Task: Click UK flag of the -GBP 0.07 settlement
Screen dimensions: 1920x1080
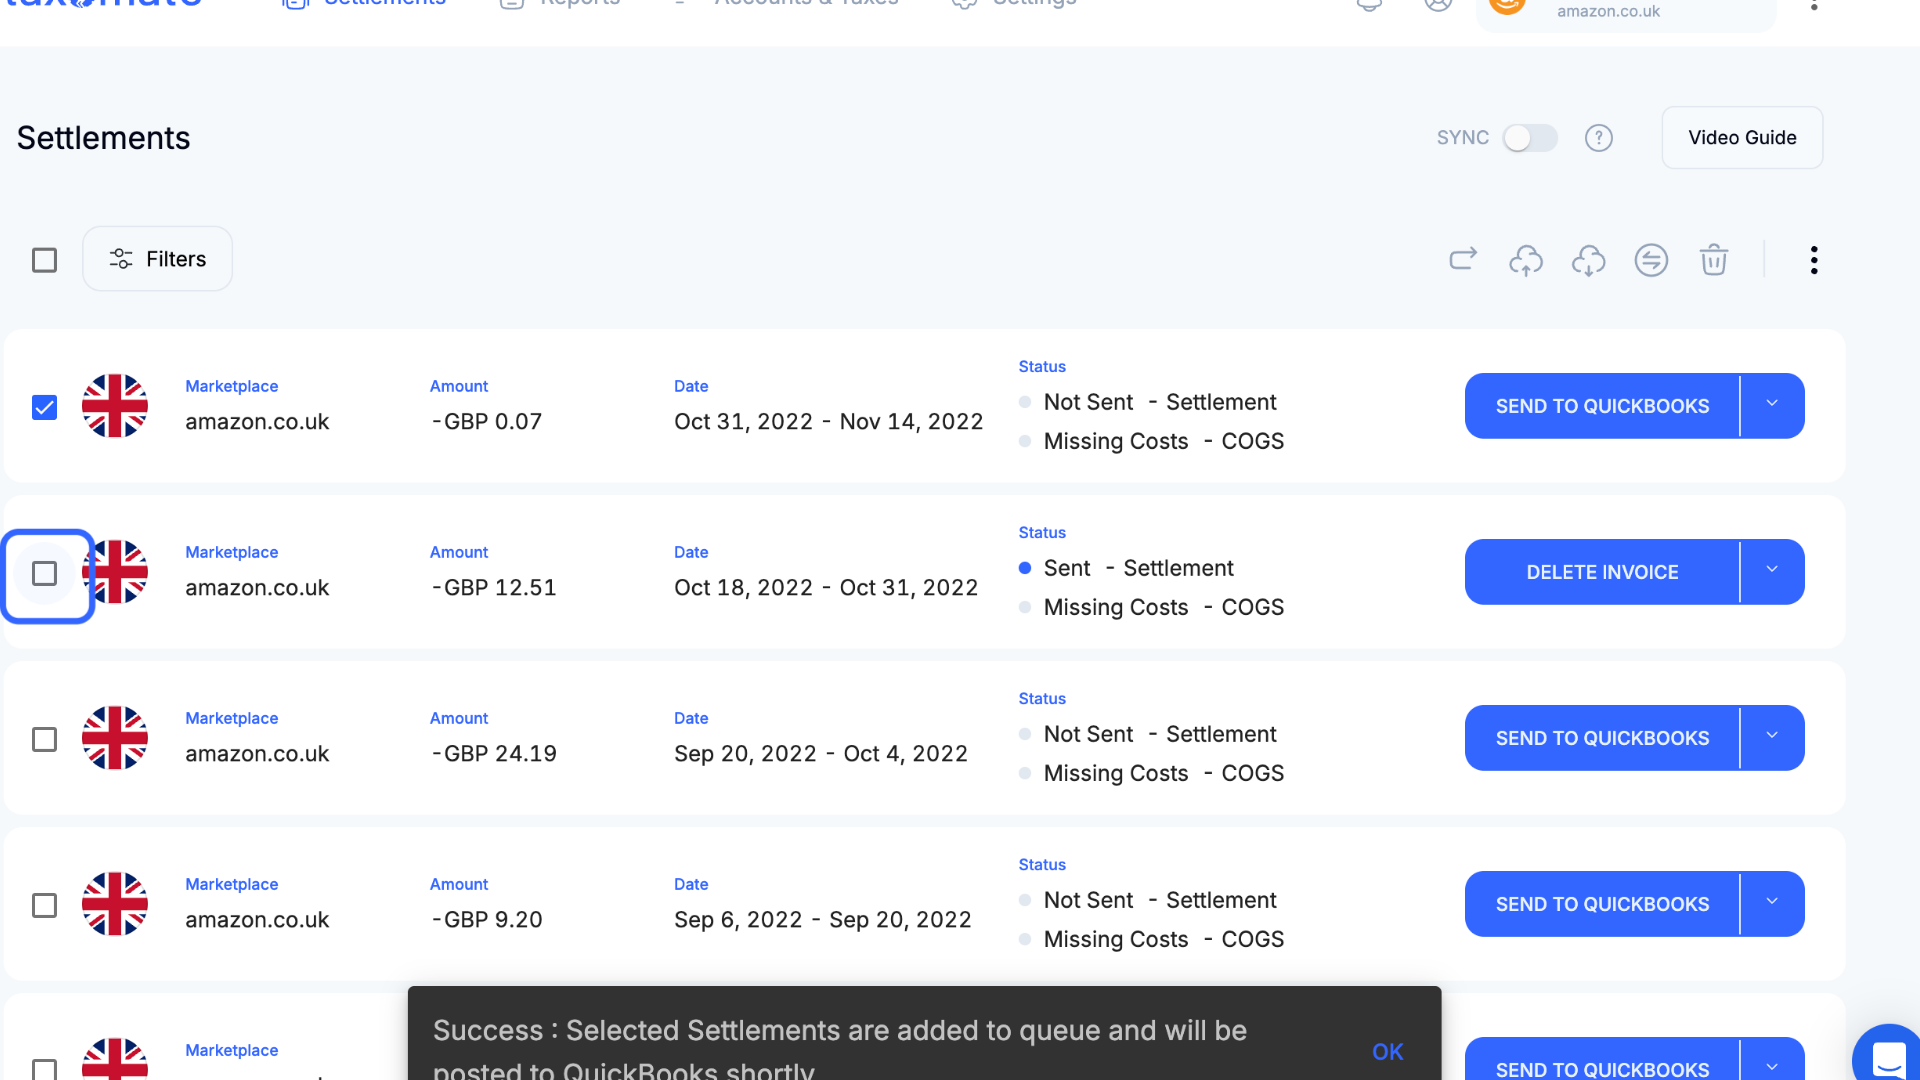Action: [115, 406]
